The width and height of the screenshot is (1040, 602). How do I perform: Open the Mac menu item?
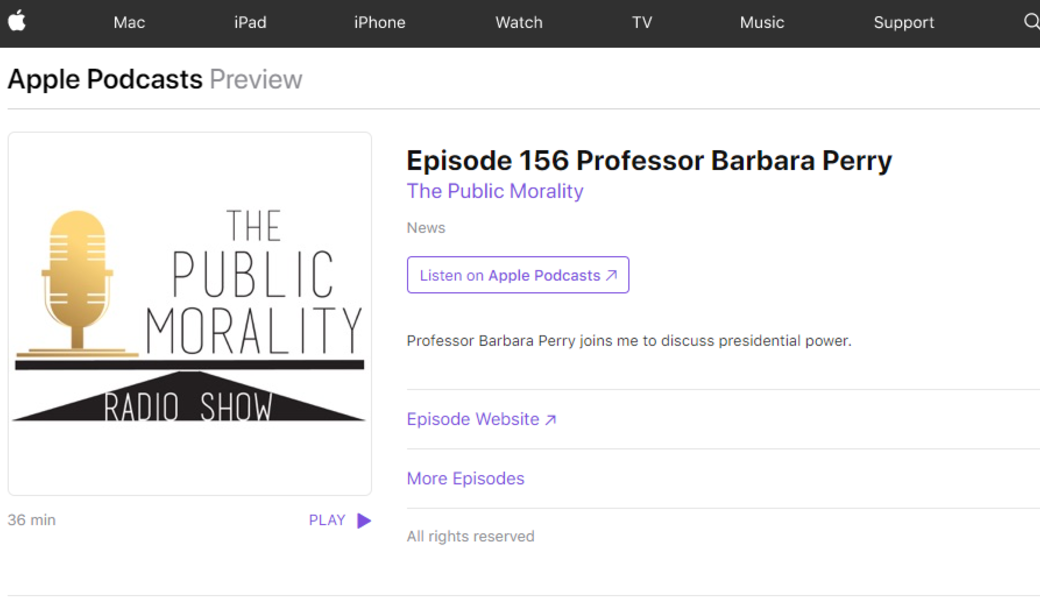click(x=129, y=23)
